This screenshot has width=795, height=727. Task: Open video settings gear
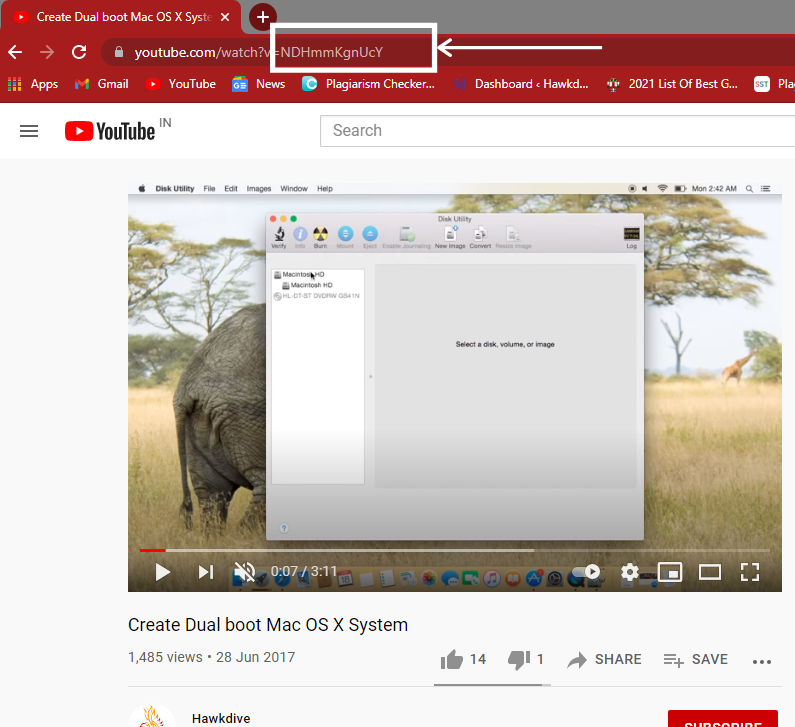pos(629,572)
